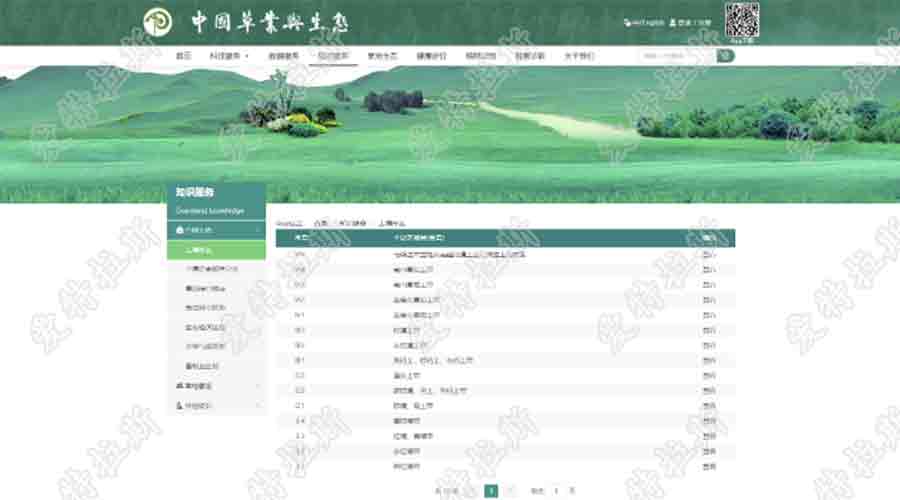Click the QR code image in header
Image resolution: width=900 pixels, height=500 pixels.
(742, 20)
